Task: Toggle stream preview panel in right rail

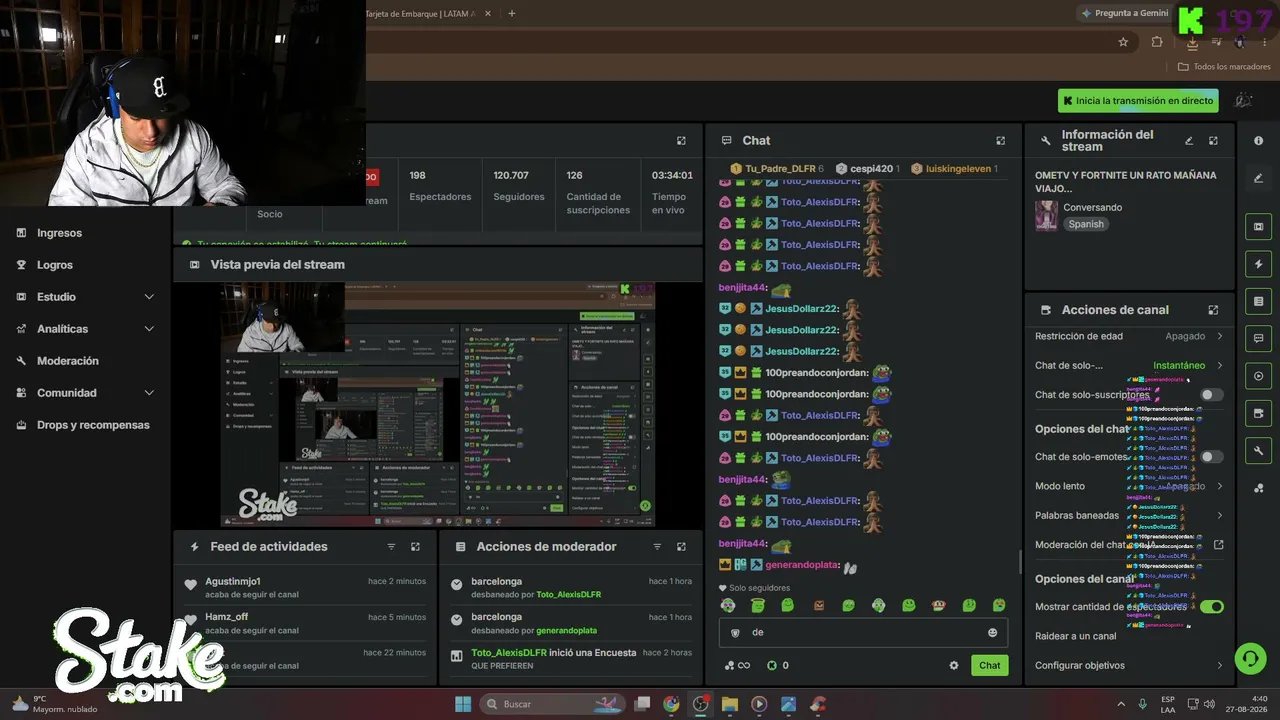Action: coord(1259,227)
